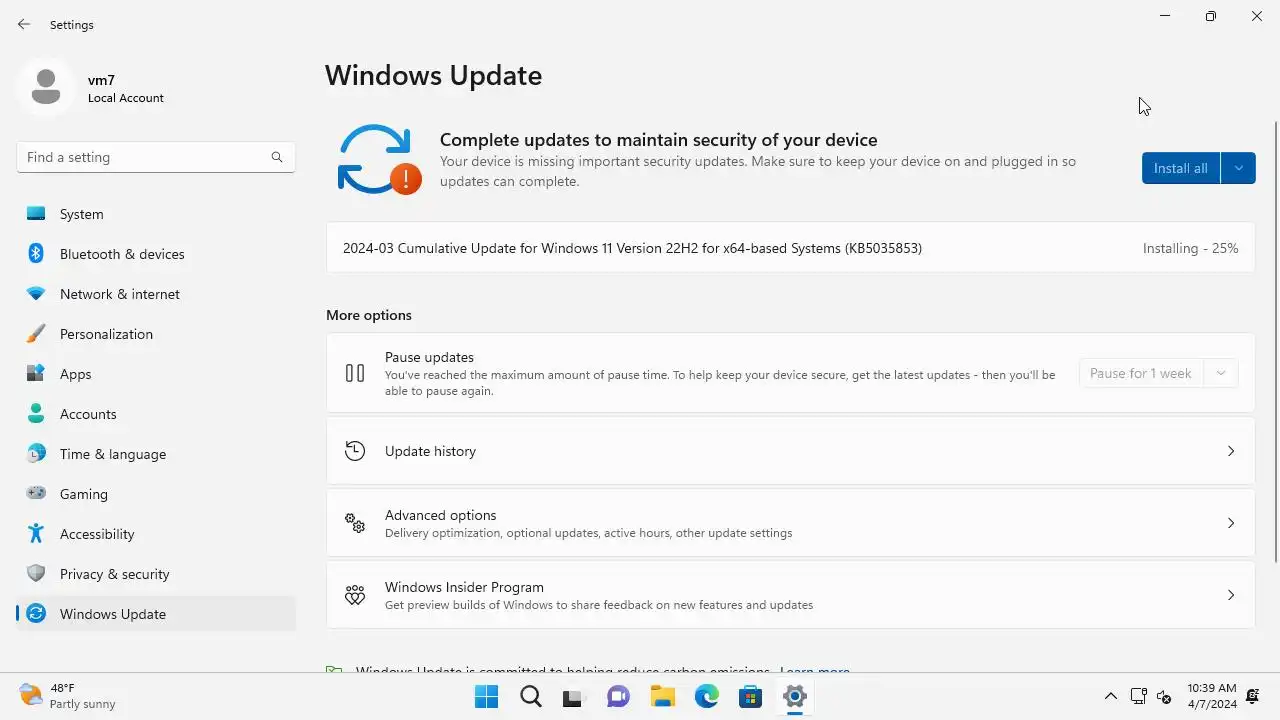Click the Privacy & security shield icon
Image resolution: width=1280 pixels, height=720 pixels.
[36, 574]
